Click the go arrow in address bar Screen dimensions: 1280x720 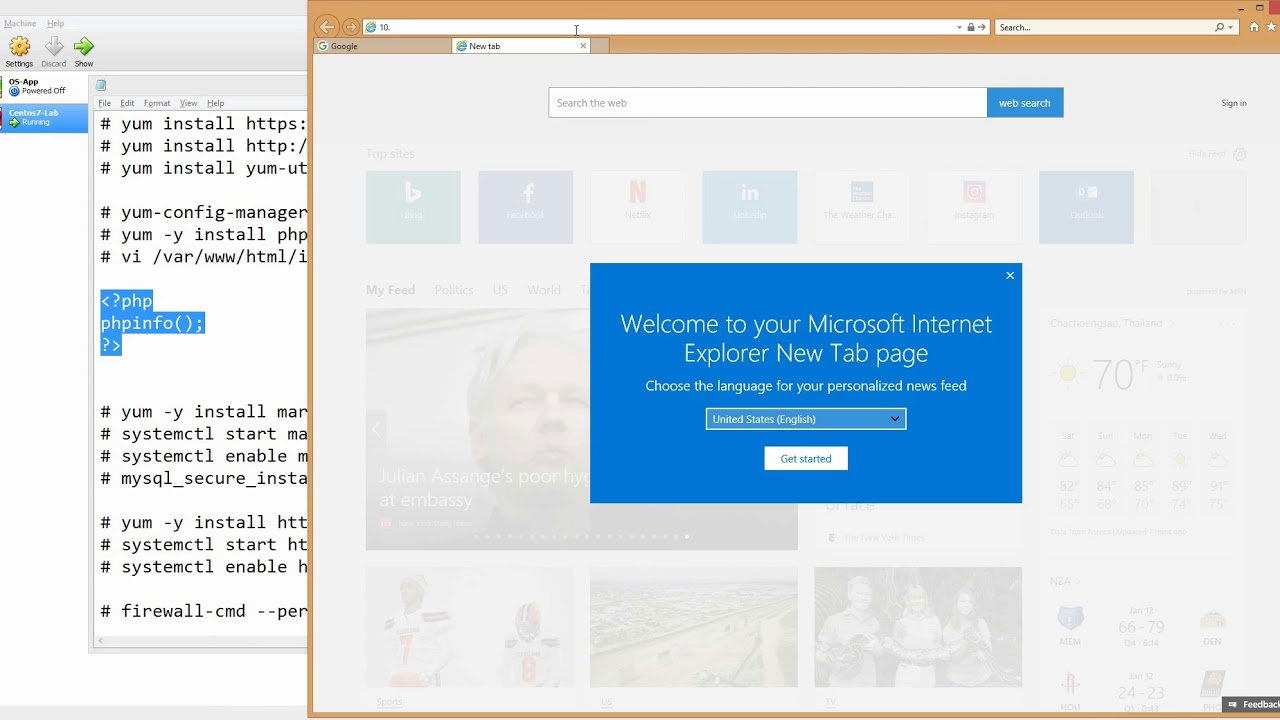tap(982, 27)
